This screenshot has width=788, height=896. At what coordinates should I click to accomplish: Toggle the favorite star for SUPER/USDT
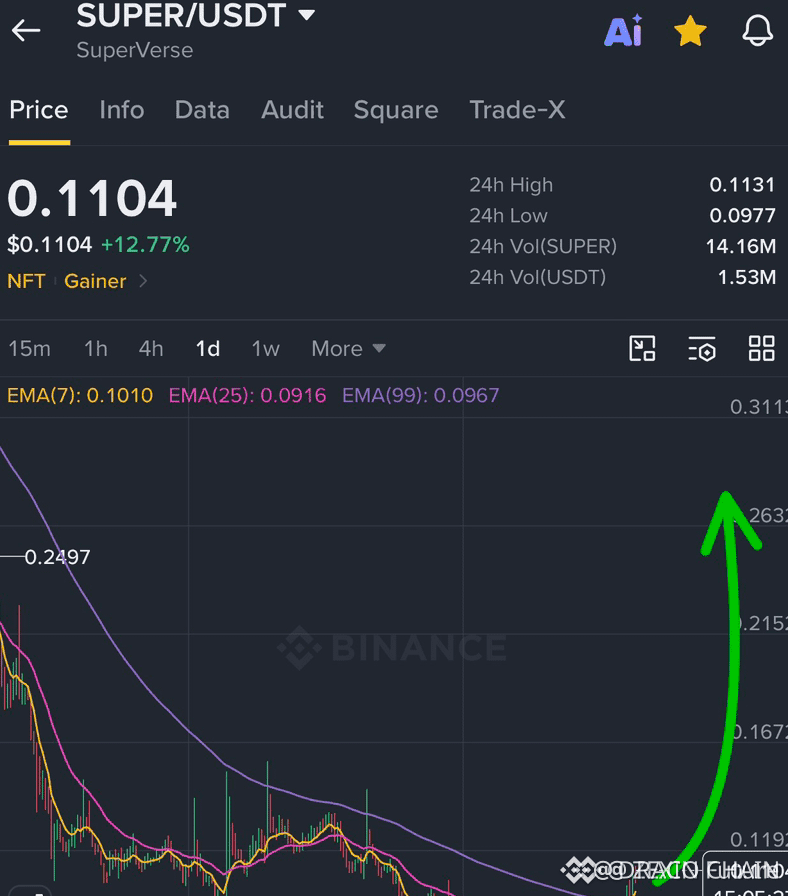690,31
